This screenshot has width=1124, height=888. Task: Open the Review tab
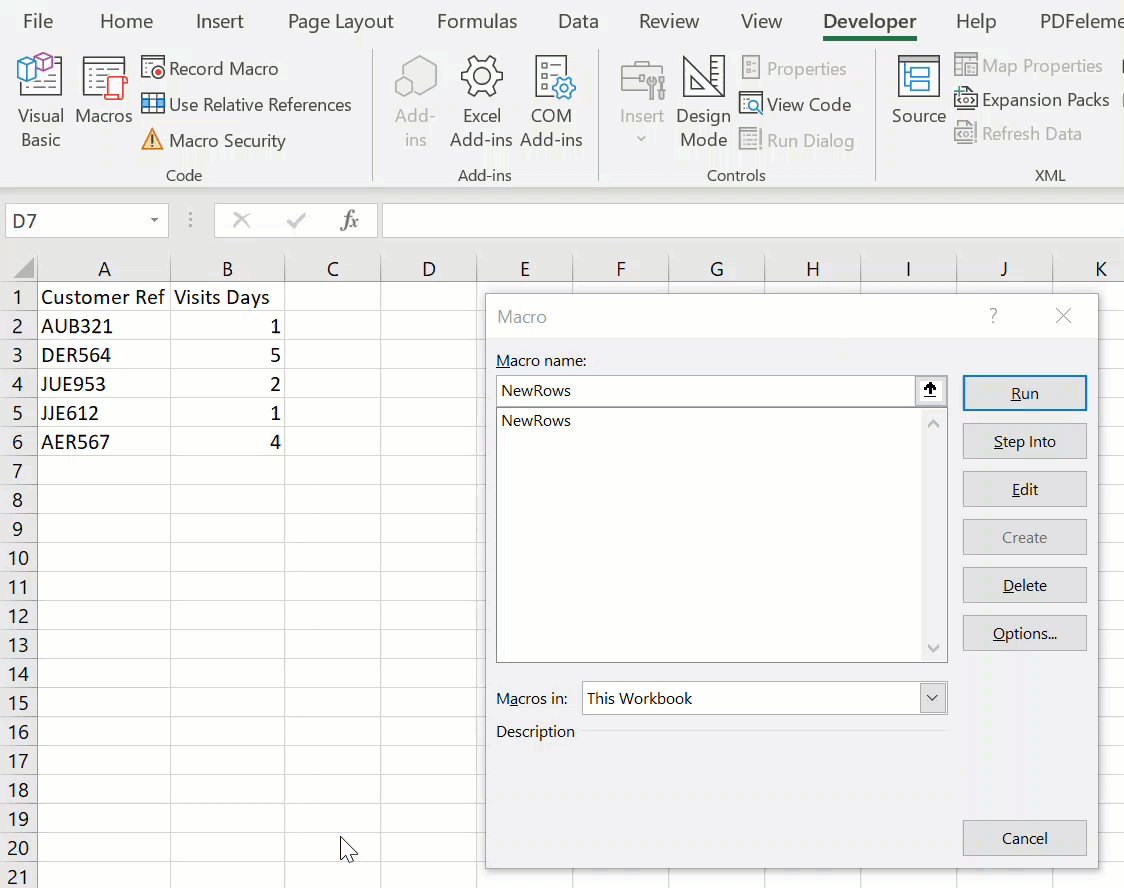pos(669,22)
